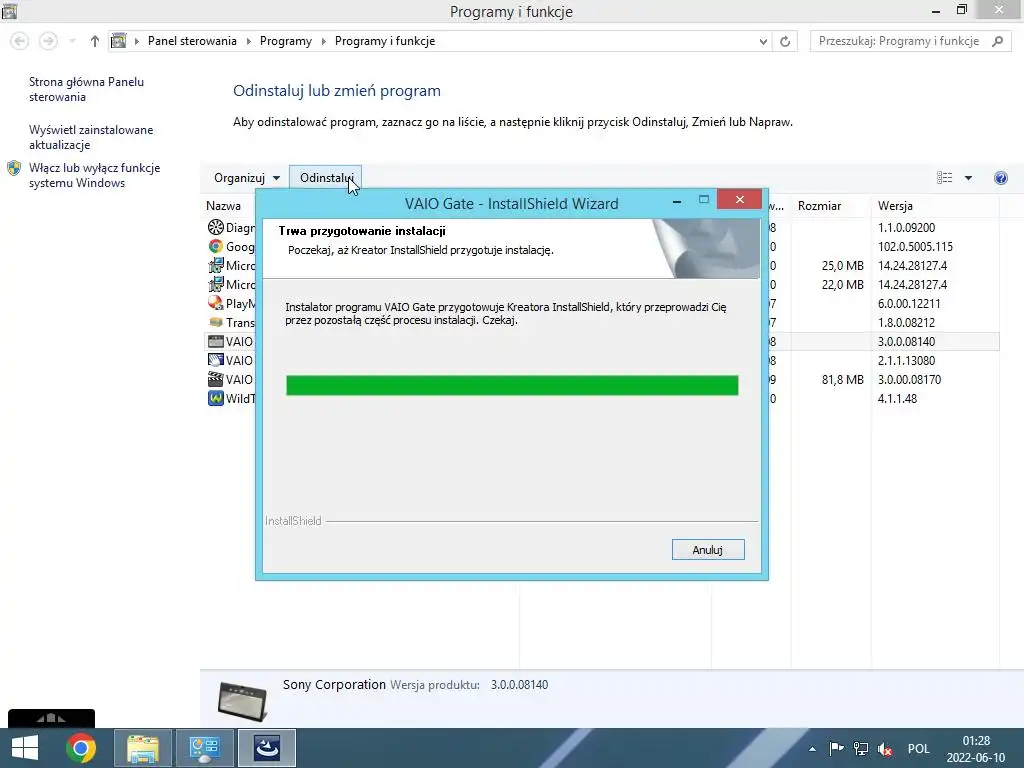Click the Back navigation arrow

pos(20,41)
